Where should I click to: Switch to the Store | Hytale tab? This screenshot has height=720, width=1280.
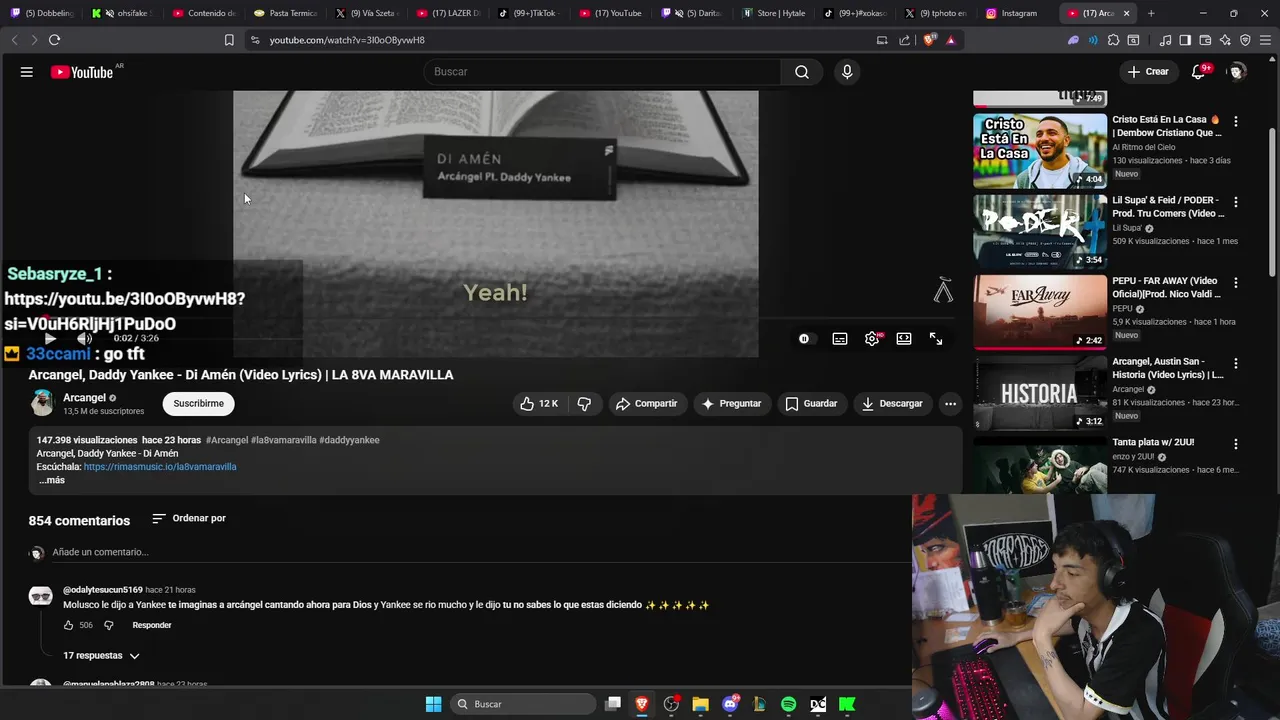tap(774, 13)
